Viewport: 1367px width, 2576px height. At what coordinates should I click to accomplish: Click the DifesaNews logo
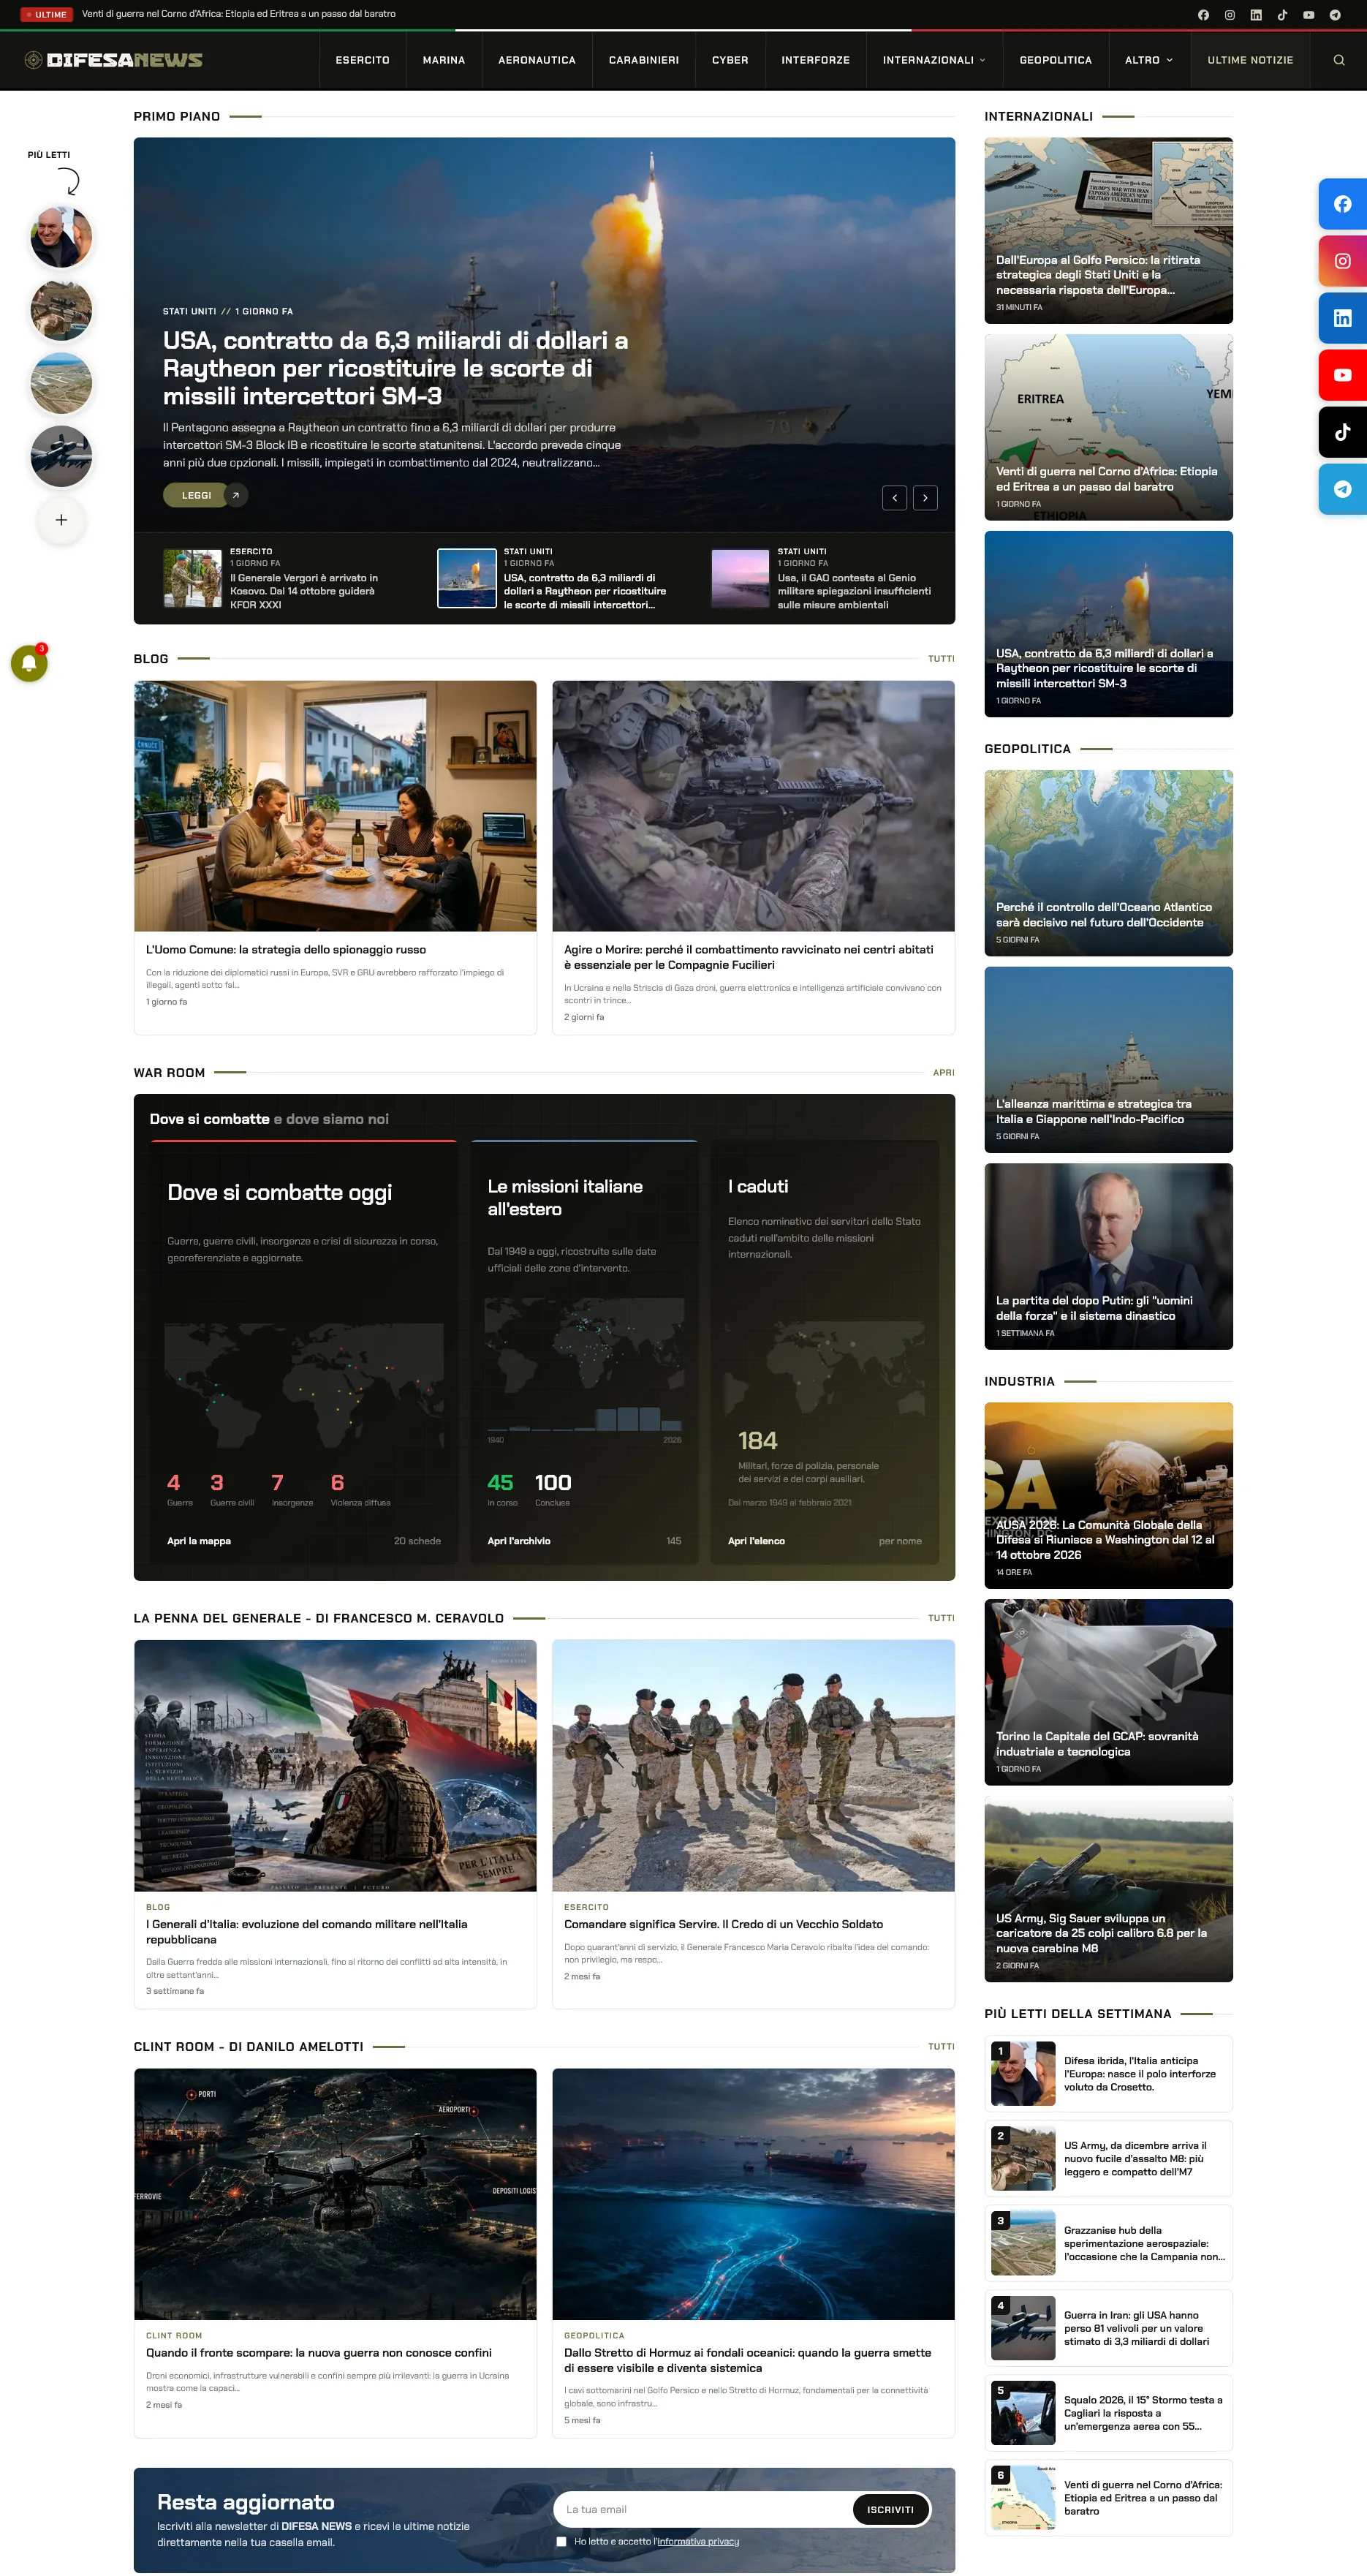click(113, 60)
